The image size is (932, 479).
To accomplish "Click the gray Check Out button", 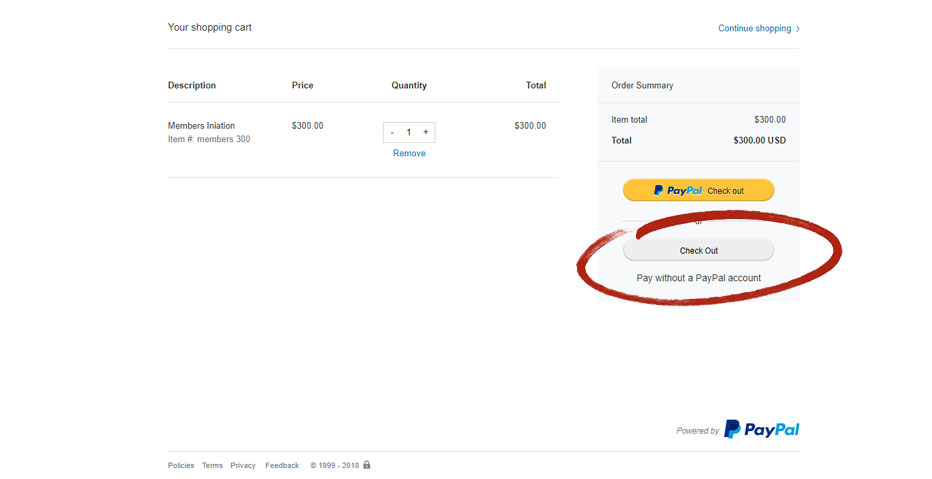I will click(698, 251).
